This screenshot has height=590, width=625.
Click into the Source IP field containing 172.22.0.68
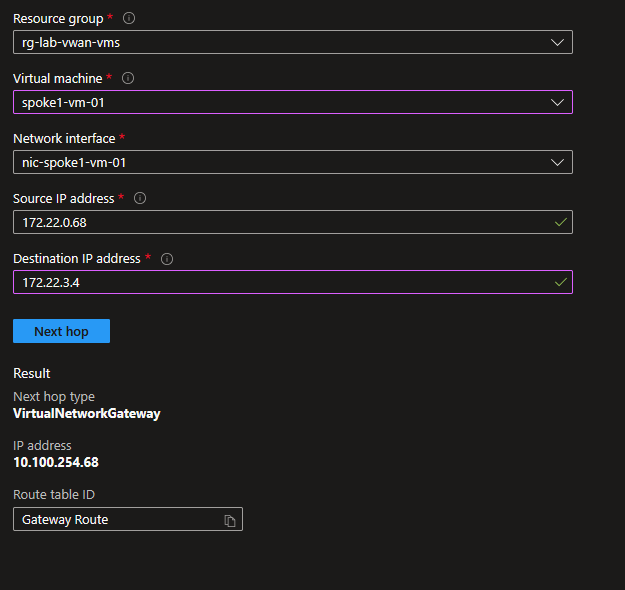(280, 222)
